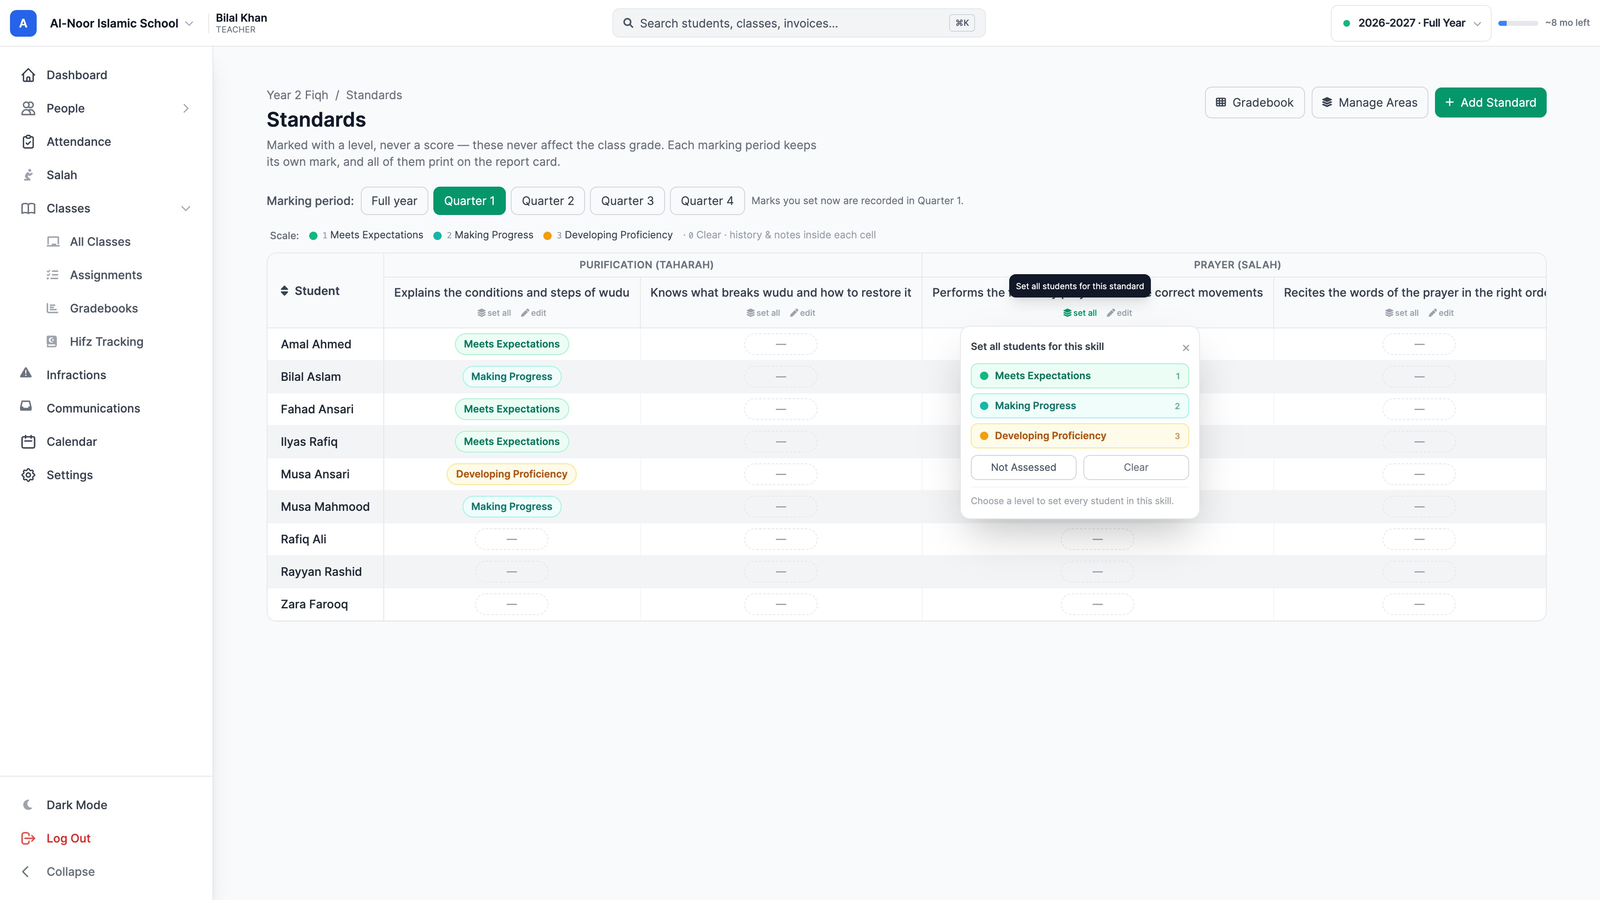Switch to Quarter 3 marking period
The height and width of the screenshot is (900, 1600).
[x=627, y=201]
